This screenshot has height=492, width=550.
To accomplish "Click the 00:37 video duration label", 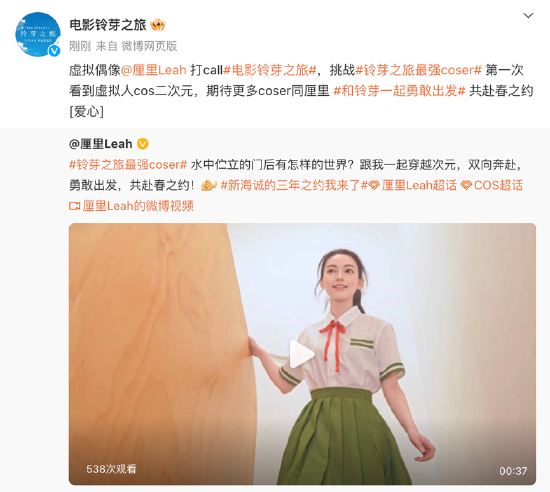I will tap(513, 471).
